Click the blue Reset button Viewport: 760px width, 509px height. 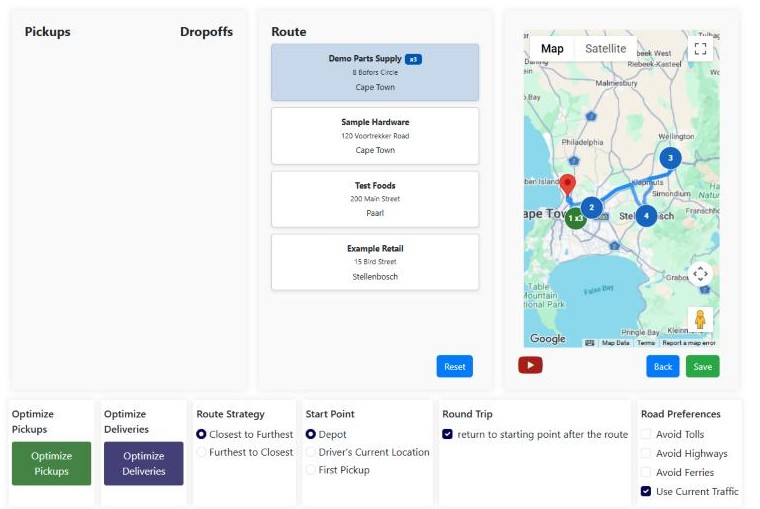(x=455, y=366)
